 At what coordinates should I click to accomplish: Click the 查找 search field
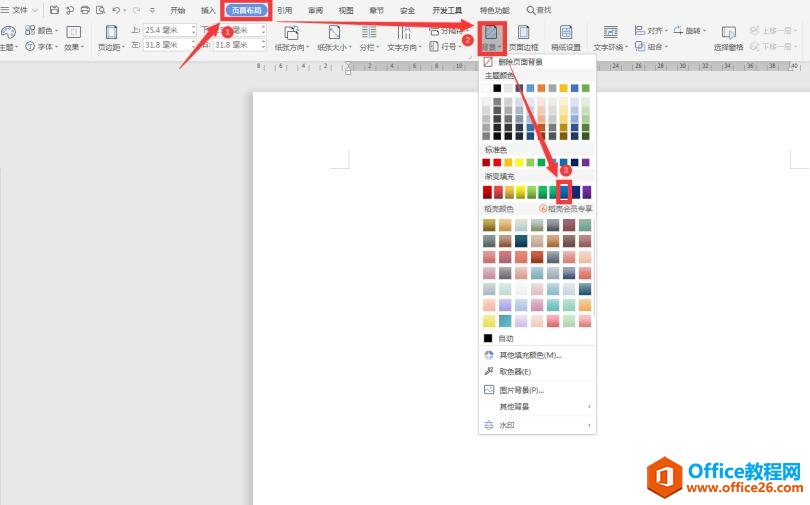538,10
